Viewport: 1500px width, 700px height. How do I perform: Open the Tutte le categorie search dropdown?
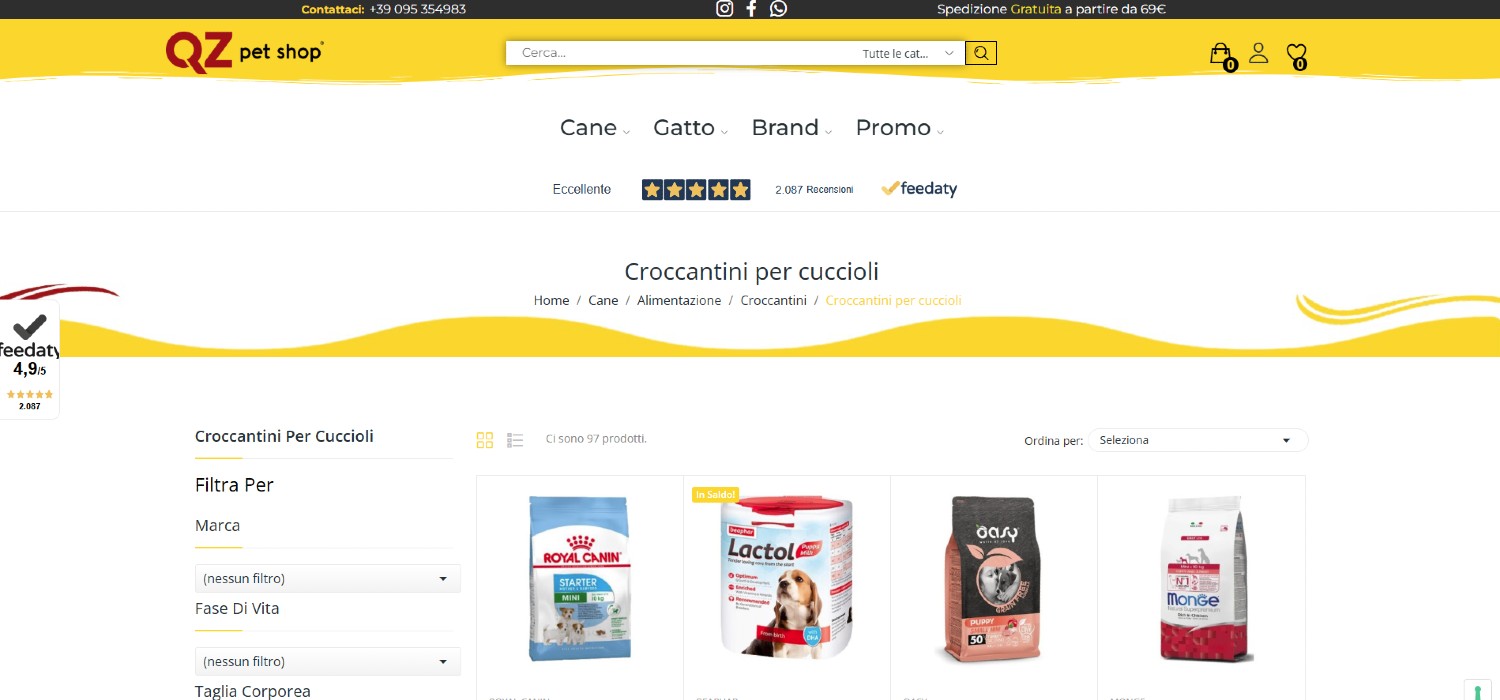909,53
